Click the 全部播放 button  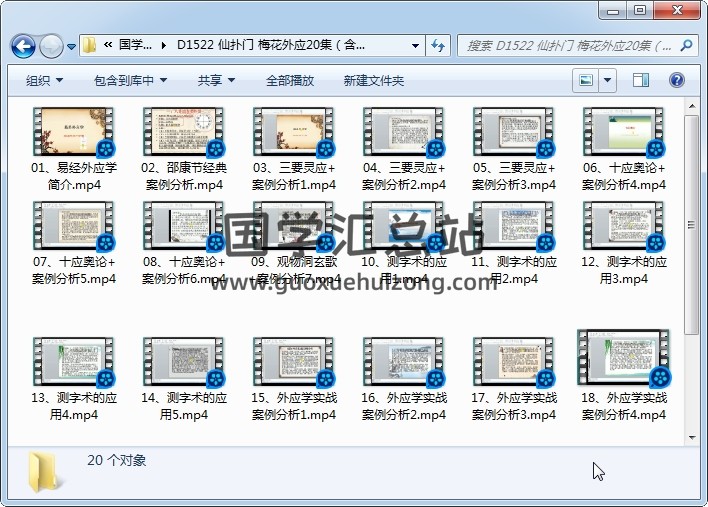pyautogui.click(x=290, y=80)
